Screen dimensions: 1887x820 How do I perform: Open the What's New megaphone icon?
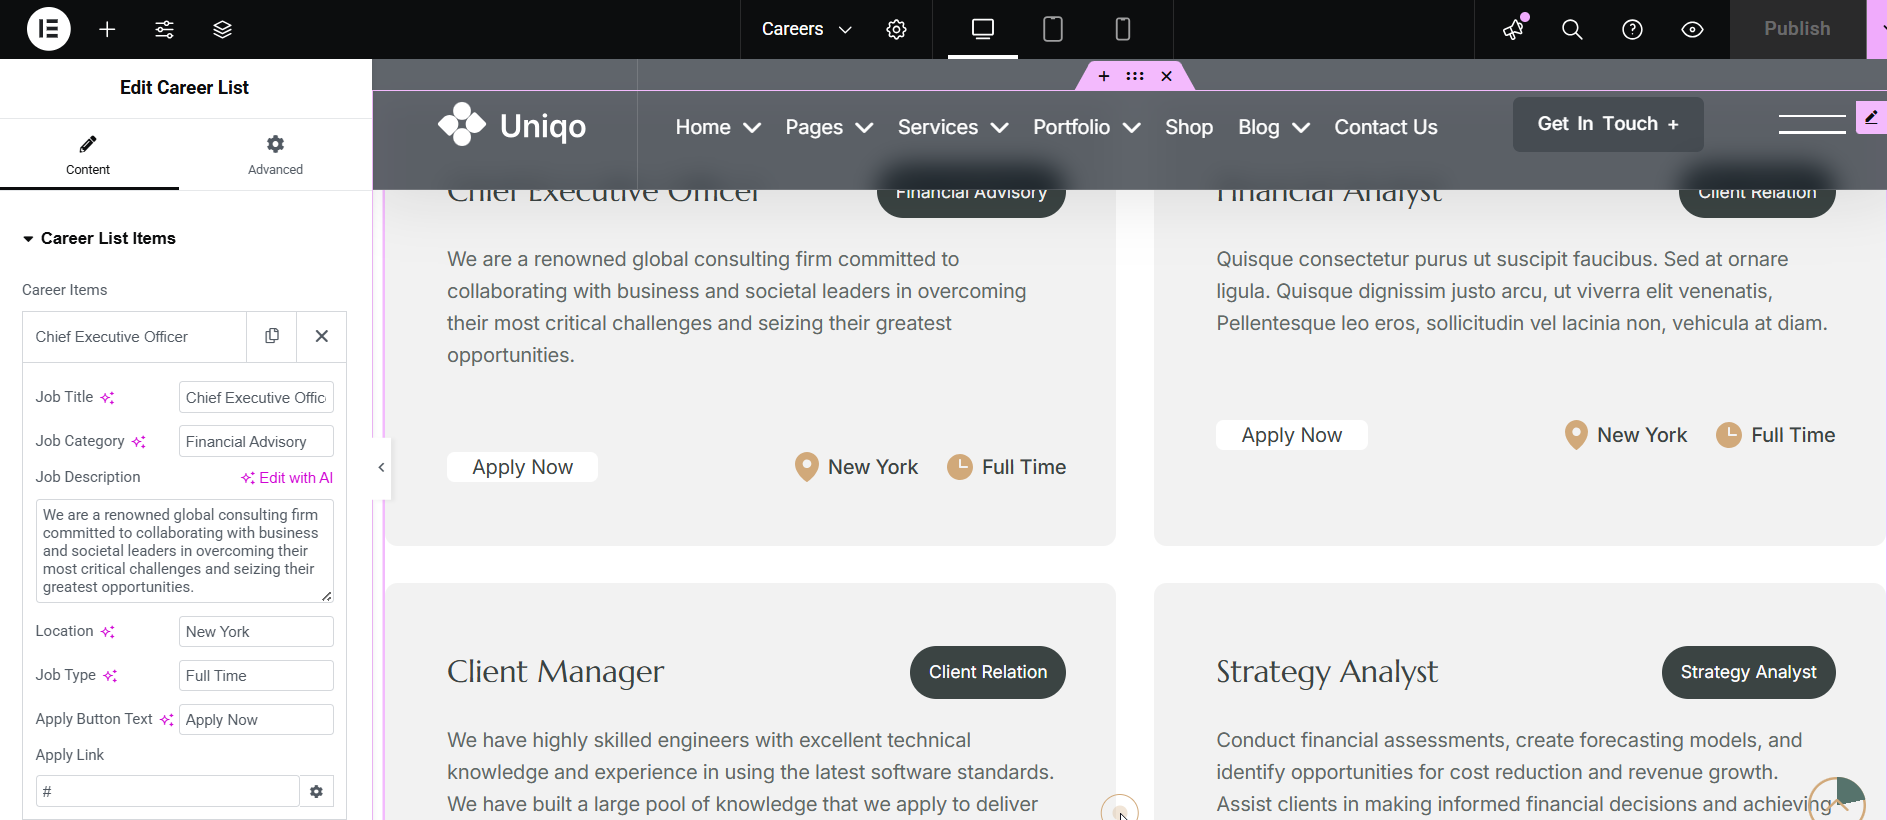pyautogui.click(x=1514, y=29)
